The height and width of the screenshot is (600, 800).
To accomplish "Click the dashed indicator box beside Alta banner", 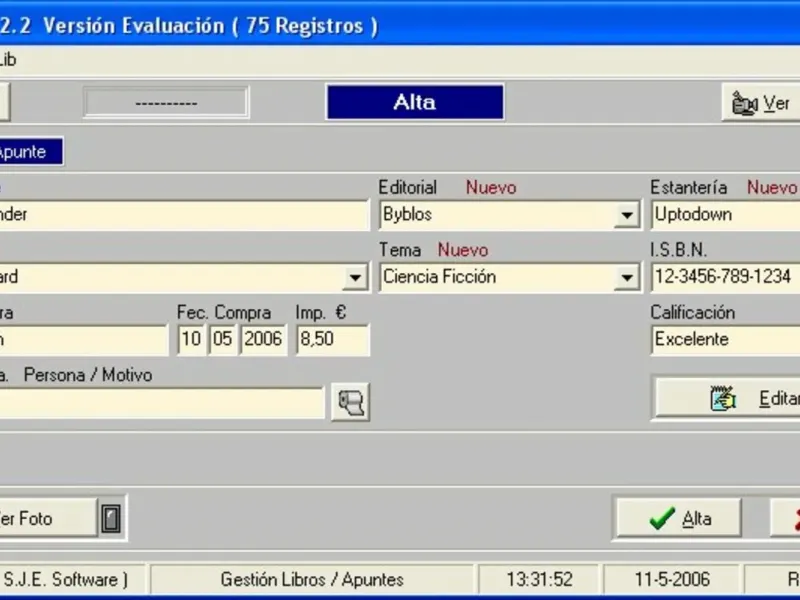I will pos(166,103).
